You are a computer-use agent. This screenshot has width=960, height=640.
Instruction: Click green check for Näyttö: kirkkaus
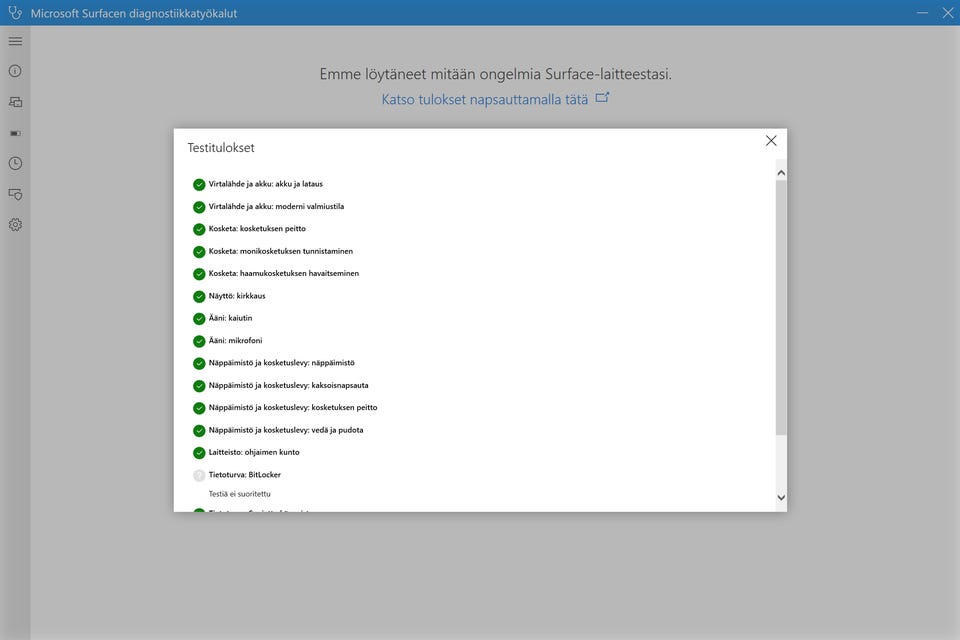(x=199, y=296)
